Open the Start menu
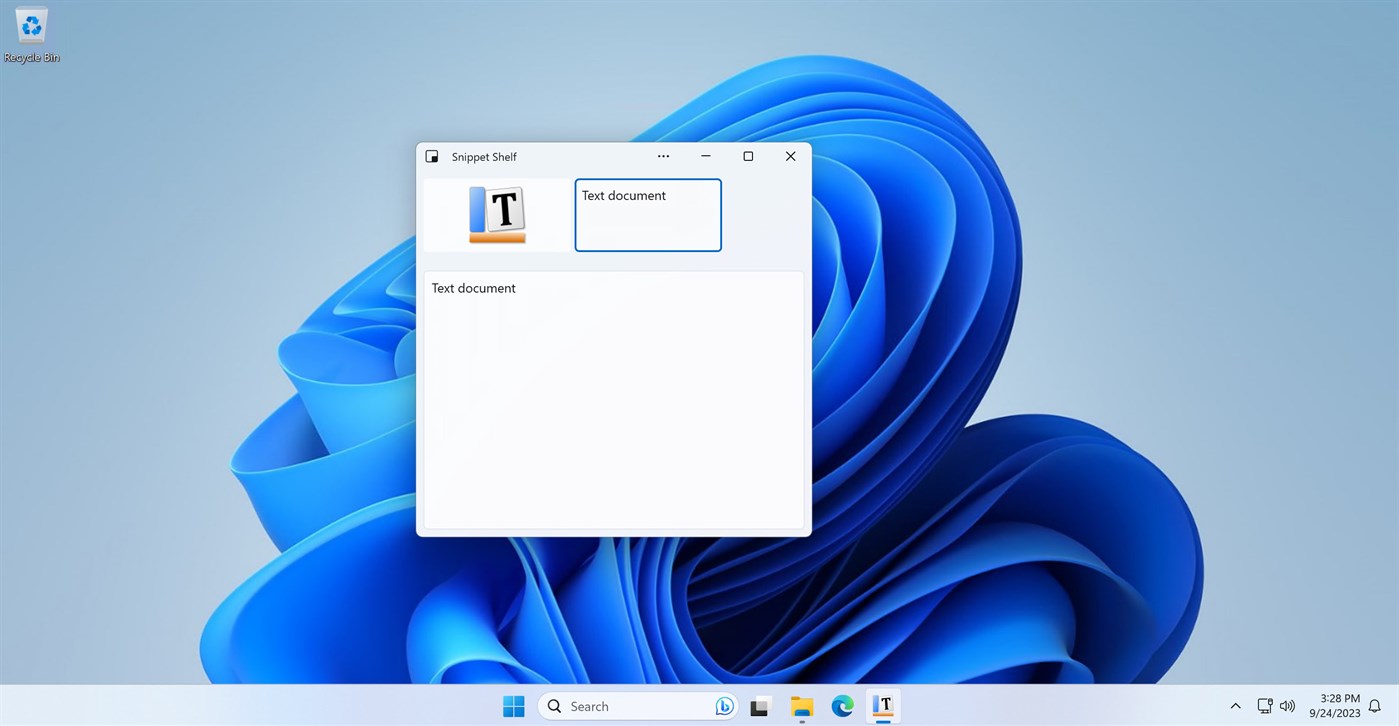The width and height of the screenshot is (1399, 726). coord(513,706)
